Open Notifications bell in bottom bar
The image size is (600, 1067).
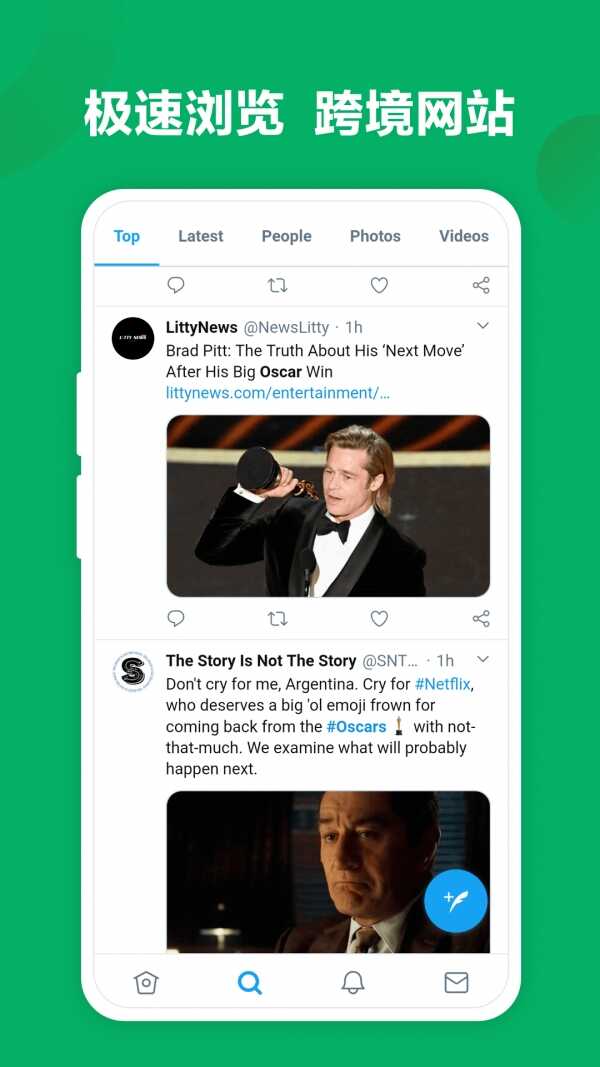click(353, 982)
